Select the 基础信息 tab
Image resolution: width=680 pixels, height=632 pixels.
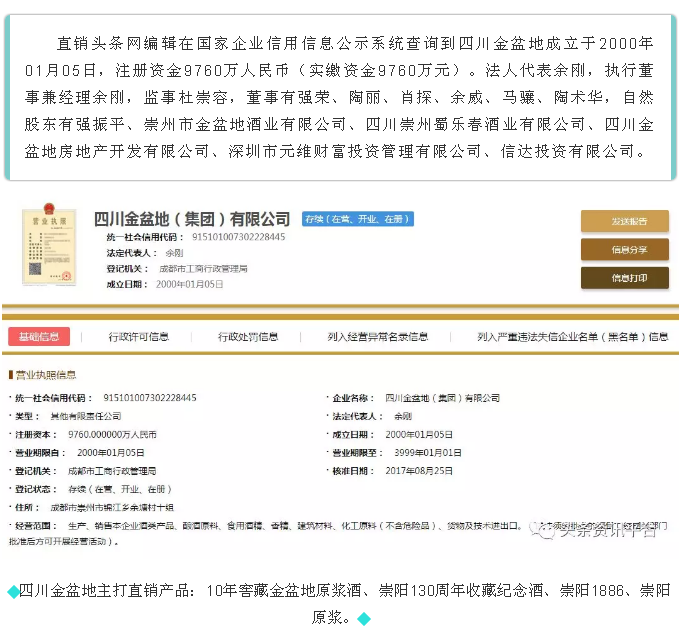tap(39, 337)
